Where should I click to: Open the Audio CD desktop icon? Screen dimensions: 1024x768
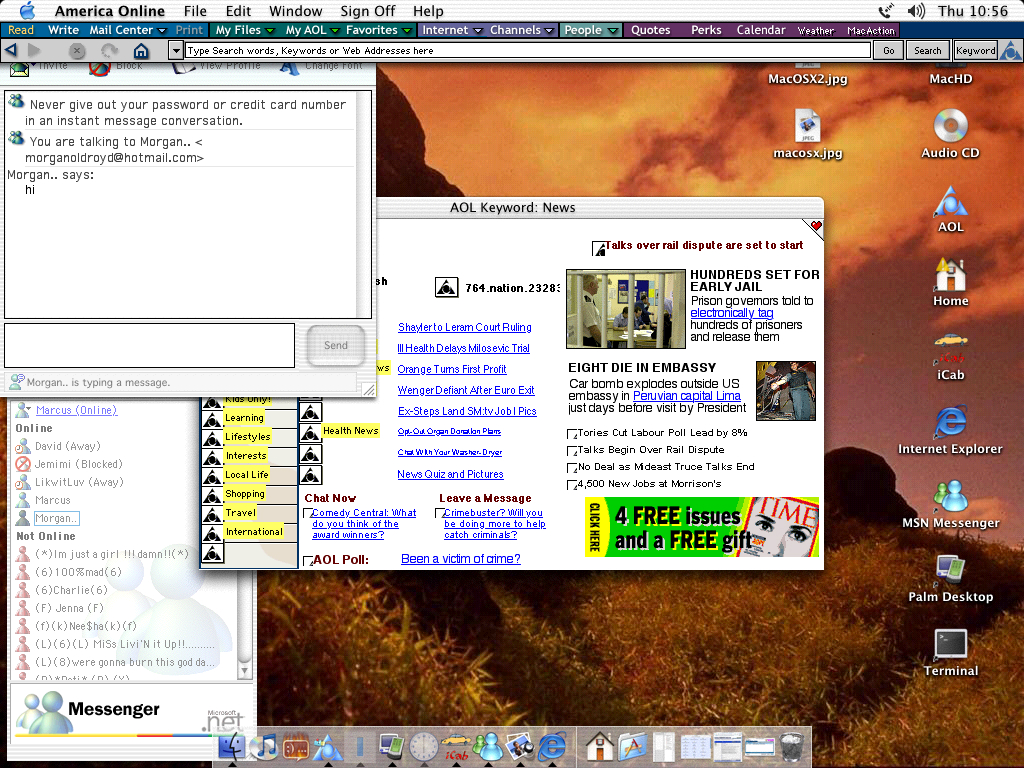pos(950,127)
